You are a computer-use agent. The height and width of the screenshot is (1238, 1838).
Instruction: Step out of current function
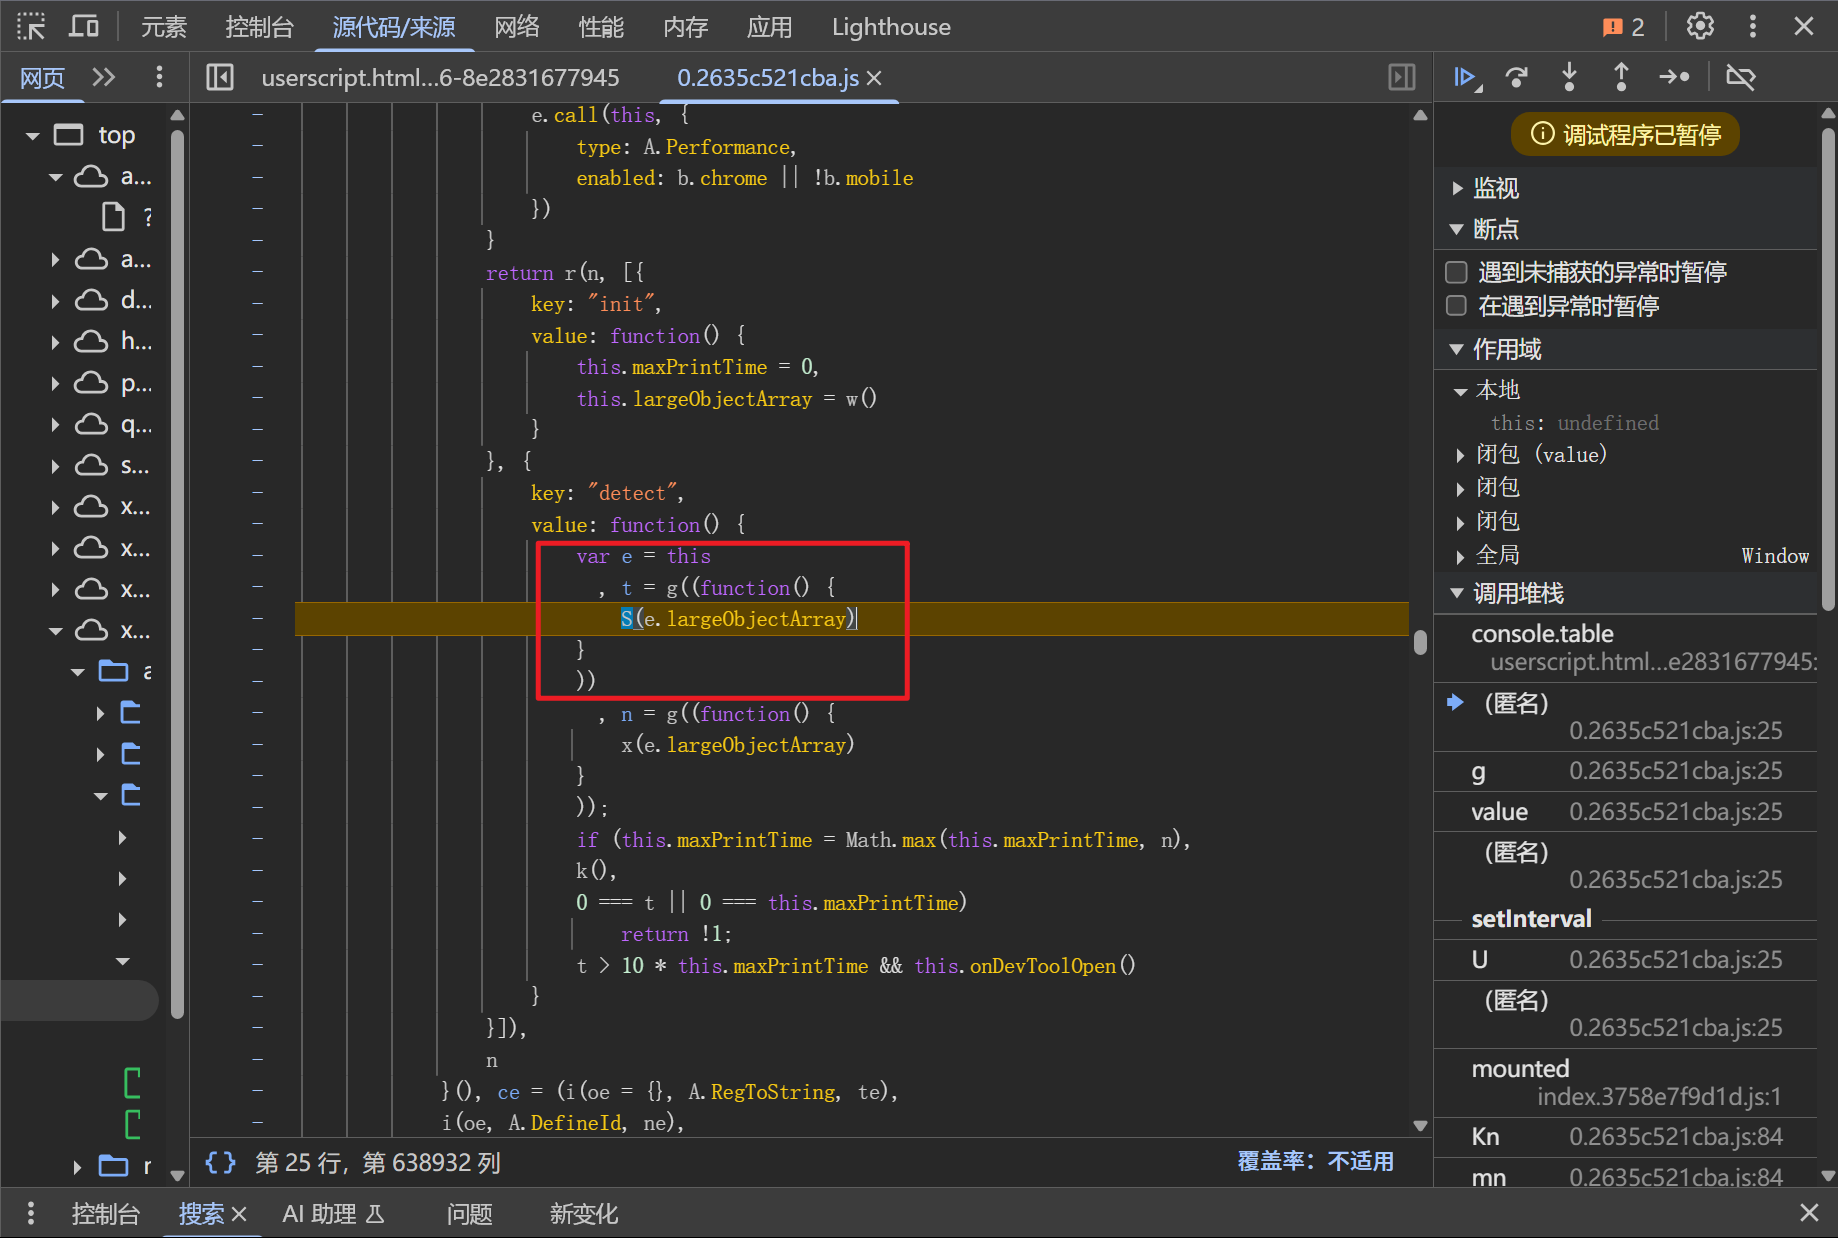(1621, 77)
